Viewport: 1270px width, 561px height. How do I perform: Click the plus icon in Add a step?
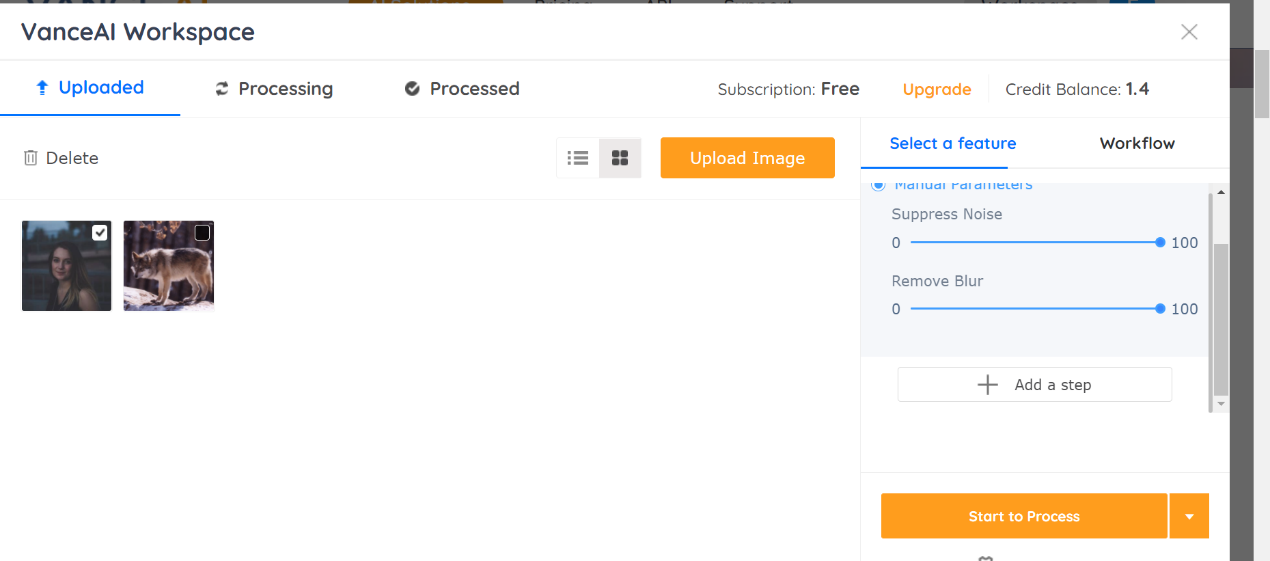987,385
